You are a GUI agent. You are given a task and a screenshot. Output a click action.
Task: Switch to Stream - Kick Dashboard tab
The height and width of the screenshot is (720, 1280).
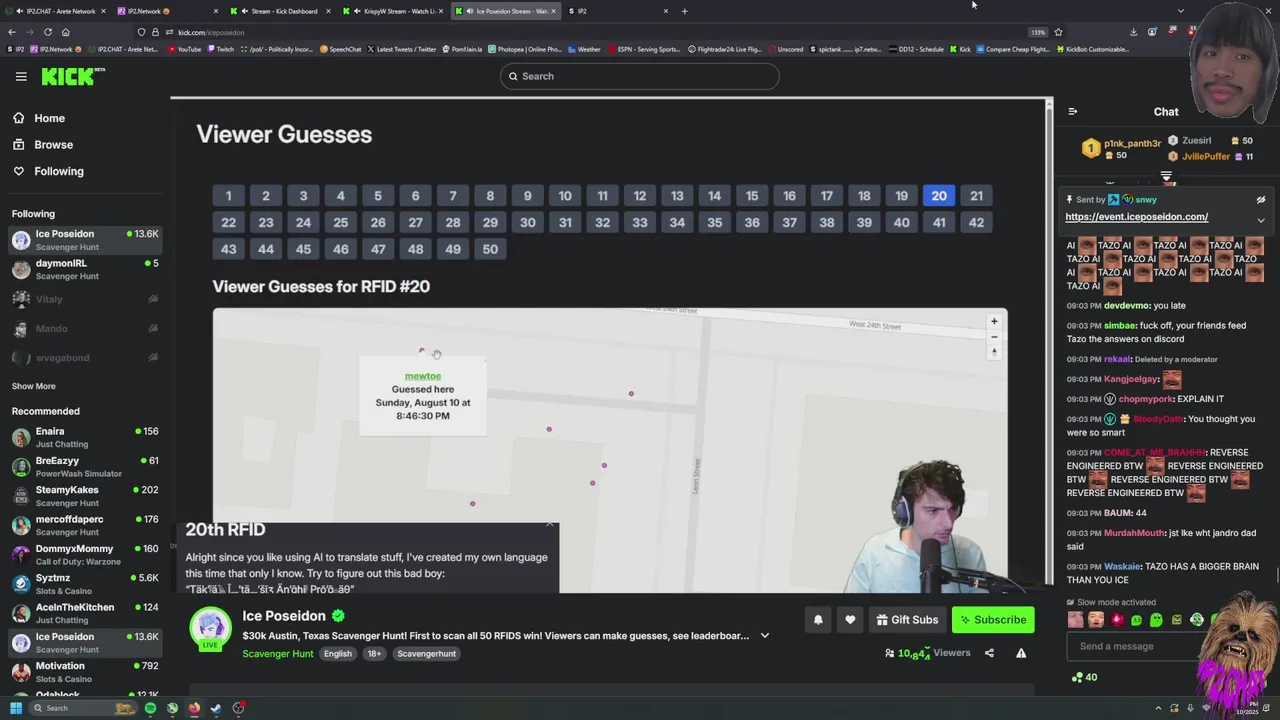click(x=277, y=11)
